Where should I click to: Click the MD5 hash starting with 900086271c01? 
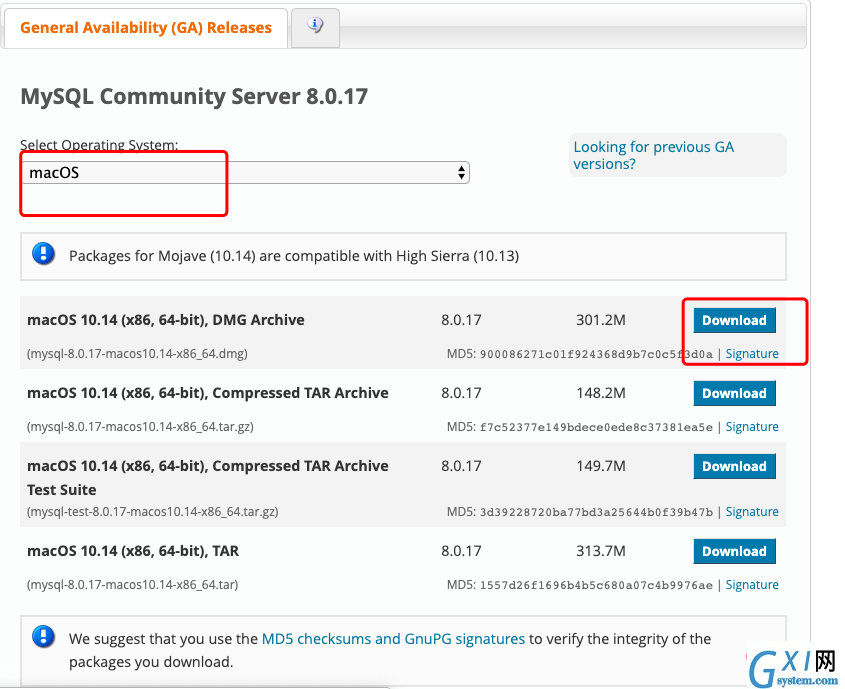[596, 354]
